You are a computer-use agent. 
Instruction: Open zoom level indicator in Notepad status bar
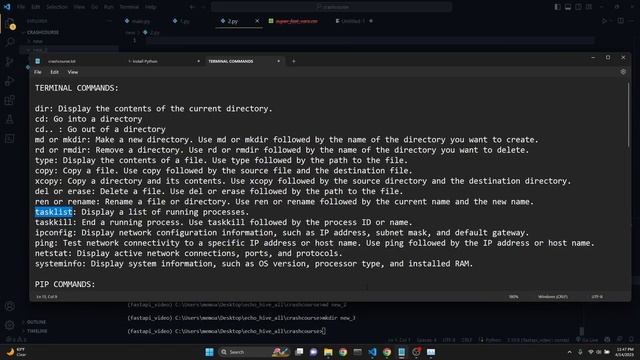513,297
